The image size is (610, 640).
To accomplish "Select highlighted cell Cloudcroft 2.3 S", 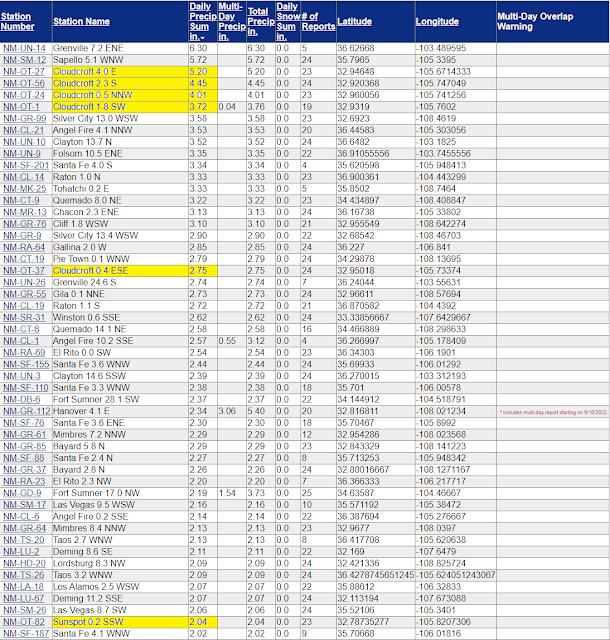I will point(120,83).
